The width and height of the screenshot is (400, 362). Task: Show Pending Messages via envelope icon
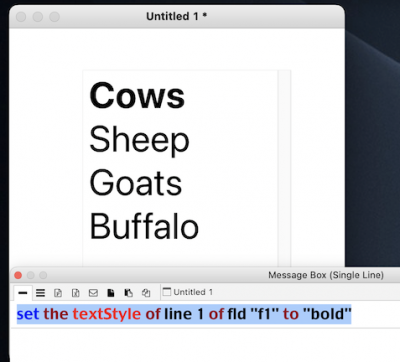(93, 293)
